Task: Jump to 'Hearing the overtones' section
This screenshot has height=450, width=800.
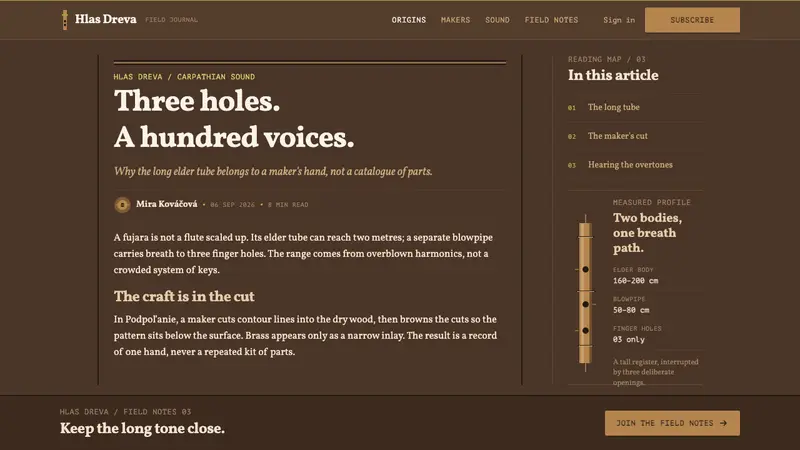Action: [x=630, y=165]
